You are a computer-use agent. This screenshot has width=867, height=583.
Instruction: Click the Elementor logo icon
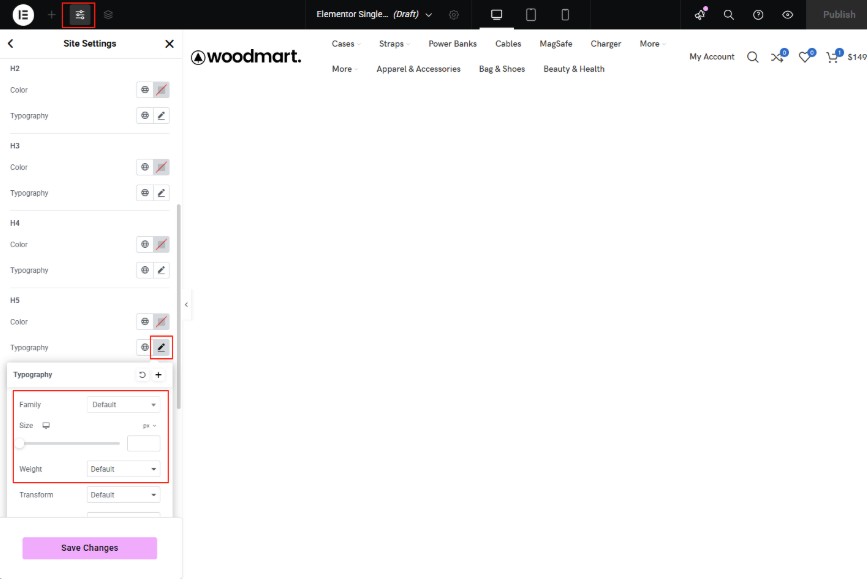(23, 15)
